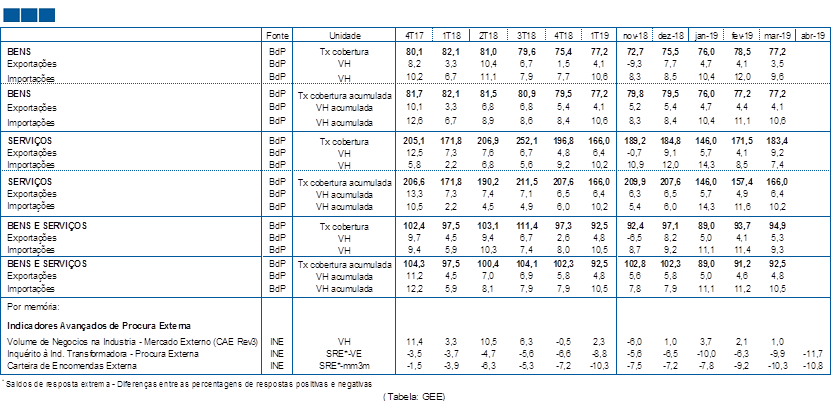The image size is (832, 403).
Task: Select the value 157,4 under fev-19
Action: point(741,182)
